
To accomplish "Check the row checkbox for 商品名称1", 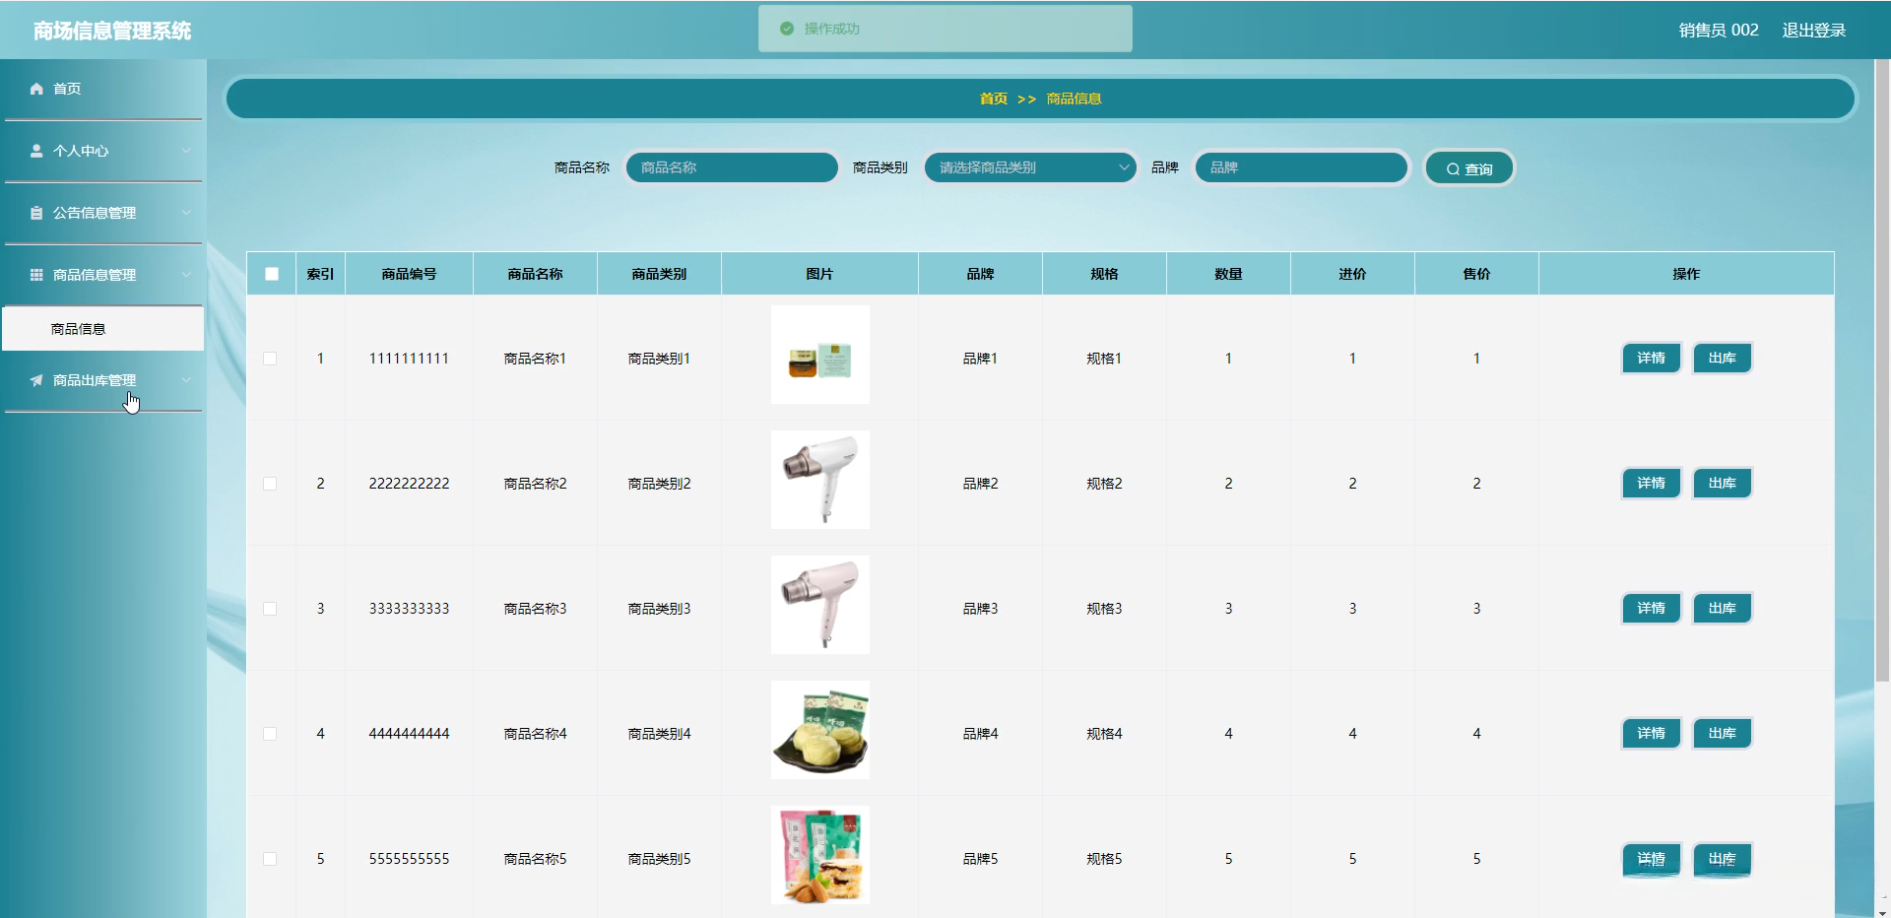I will point(270,358).
